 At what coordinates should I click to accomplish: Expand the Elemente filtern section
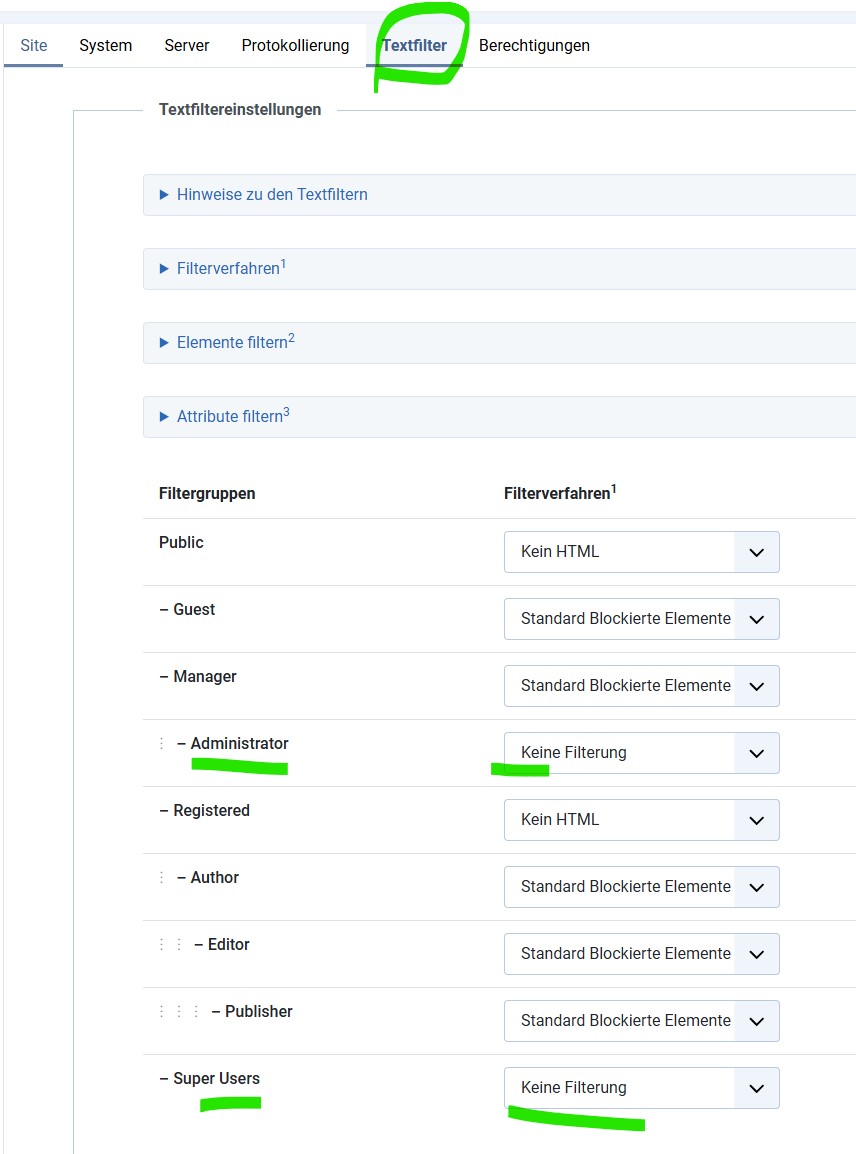coord(232,343)
